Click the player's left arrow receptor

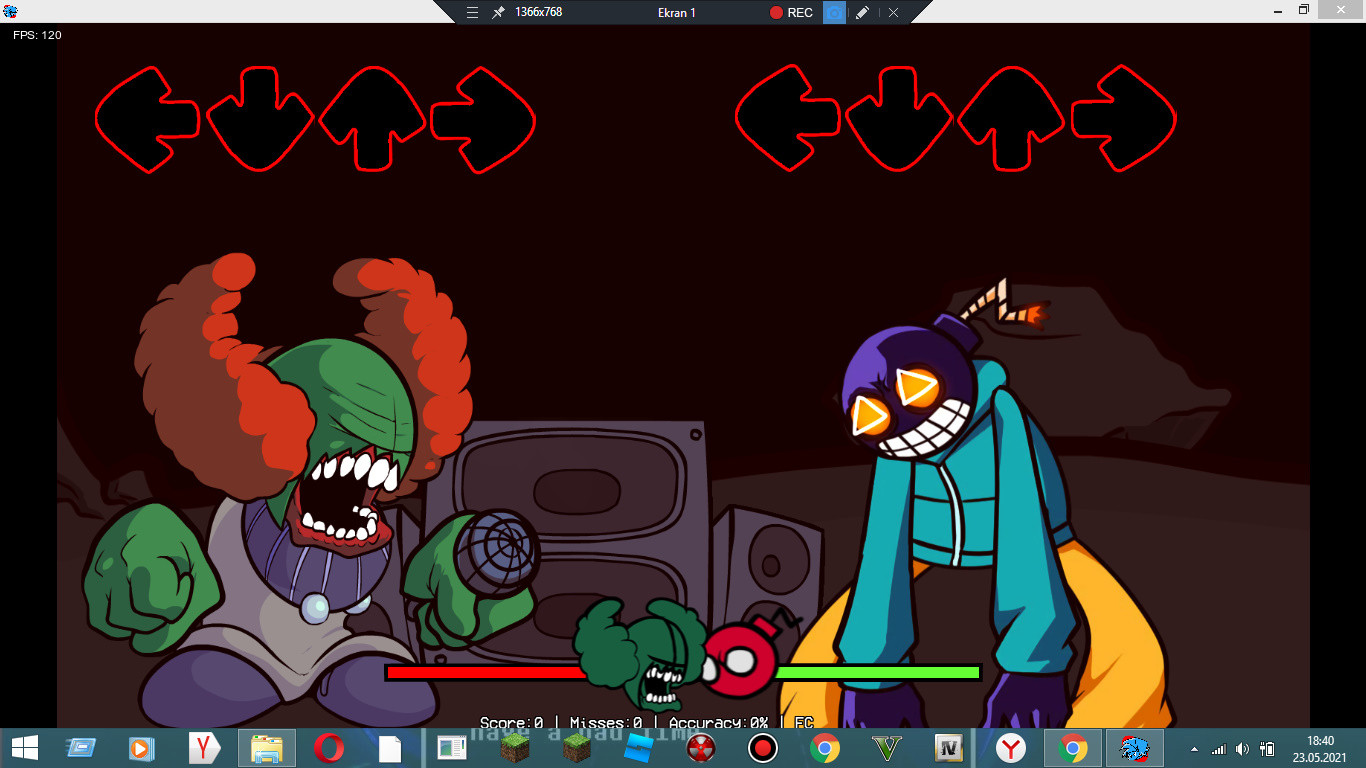(x=786, y=117)
